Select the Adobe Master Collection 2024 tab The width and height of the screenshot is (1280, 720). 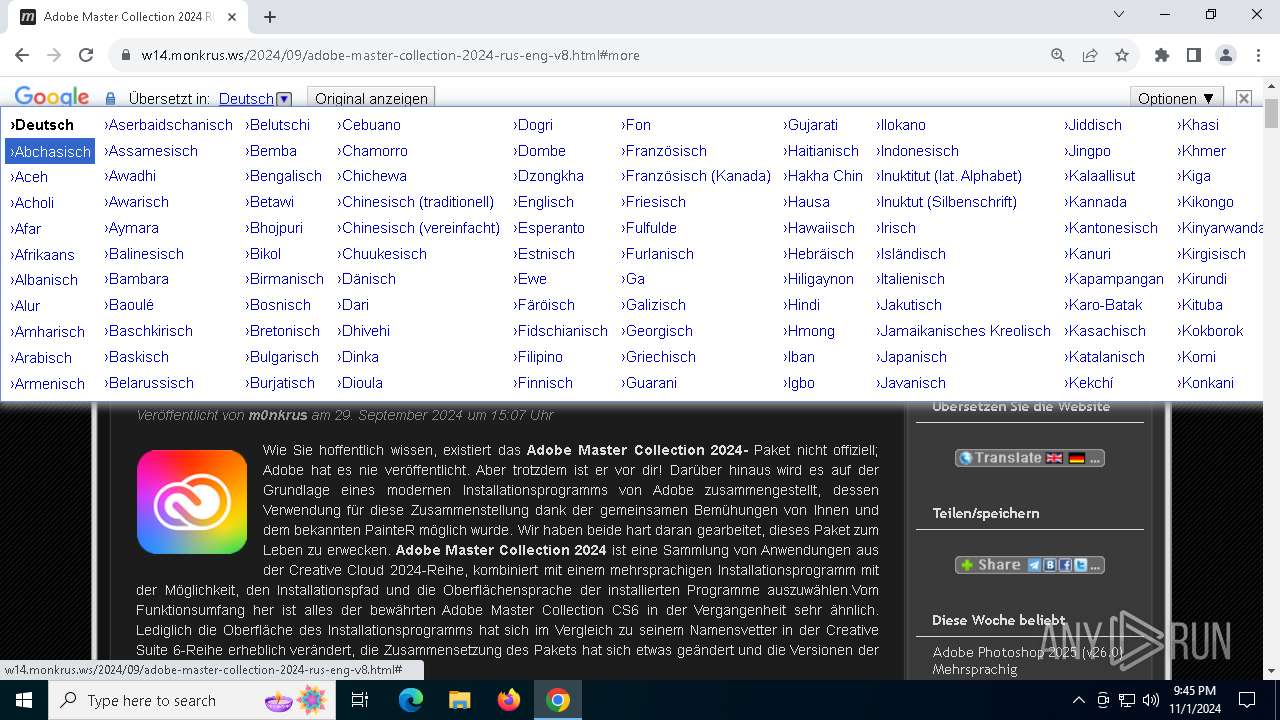128,17
